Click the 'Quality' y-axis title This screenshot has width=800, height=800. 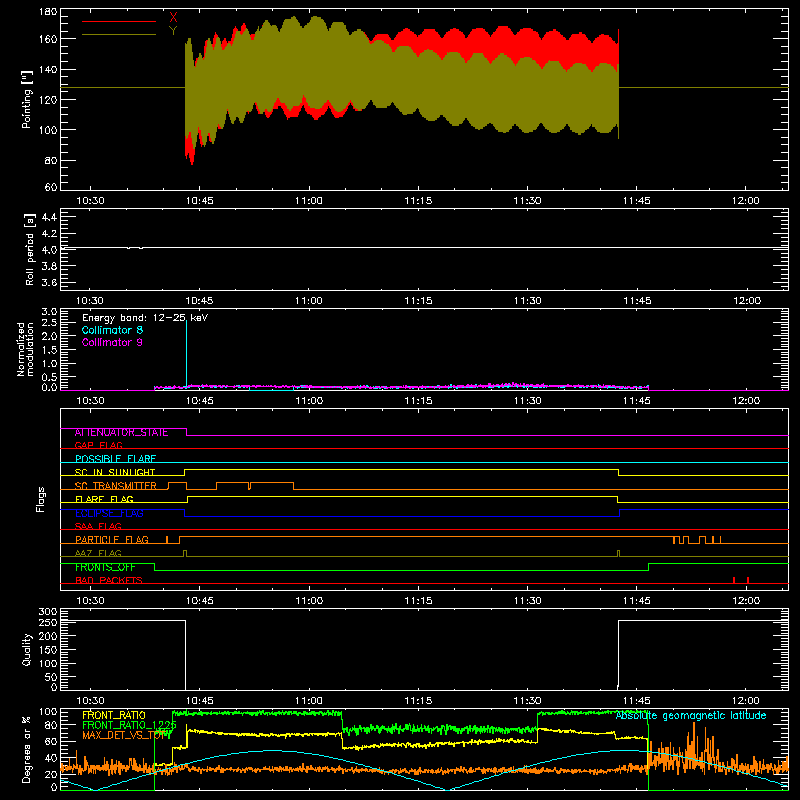coord(27,649)
